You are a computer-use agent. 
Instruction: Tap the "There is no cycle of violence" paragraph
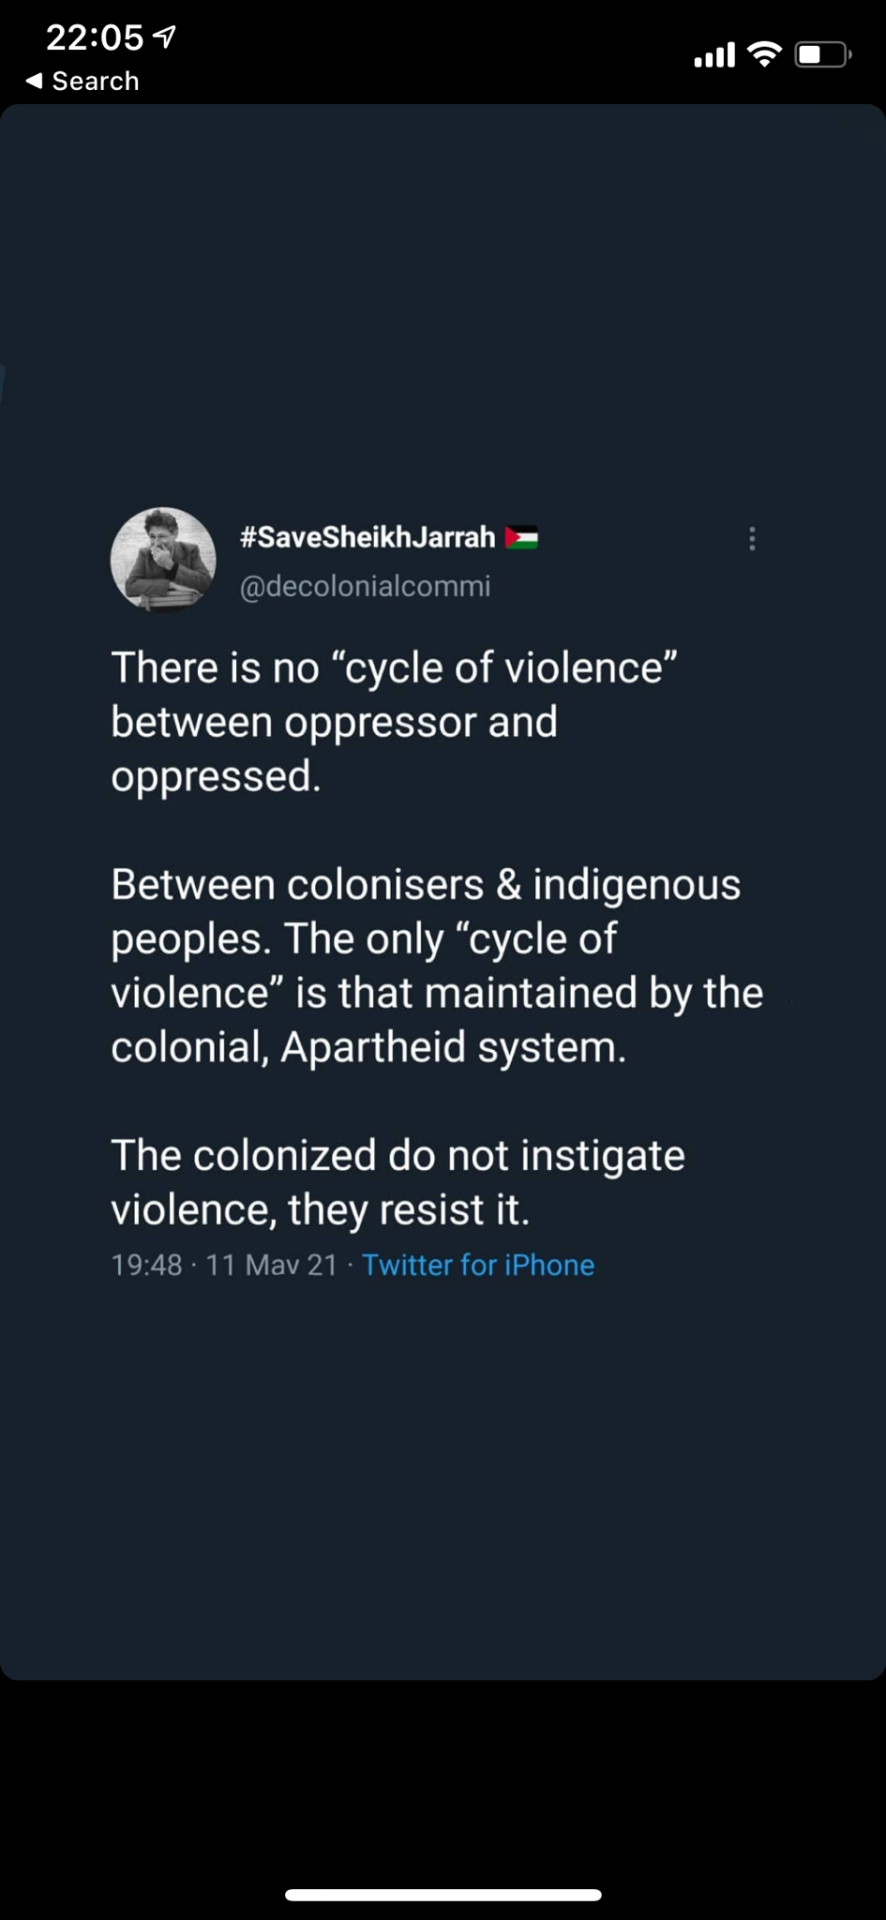click(394, 721)
